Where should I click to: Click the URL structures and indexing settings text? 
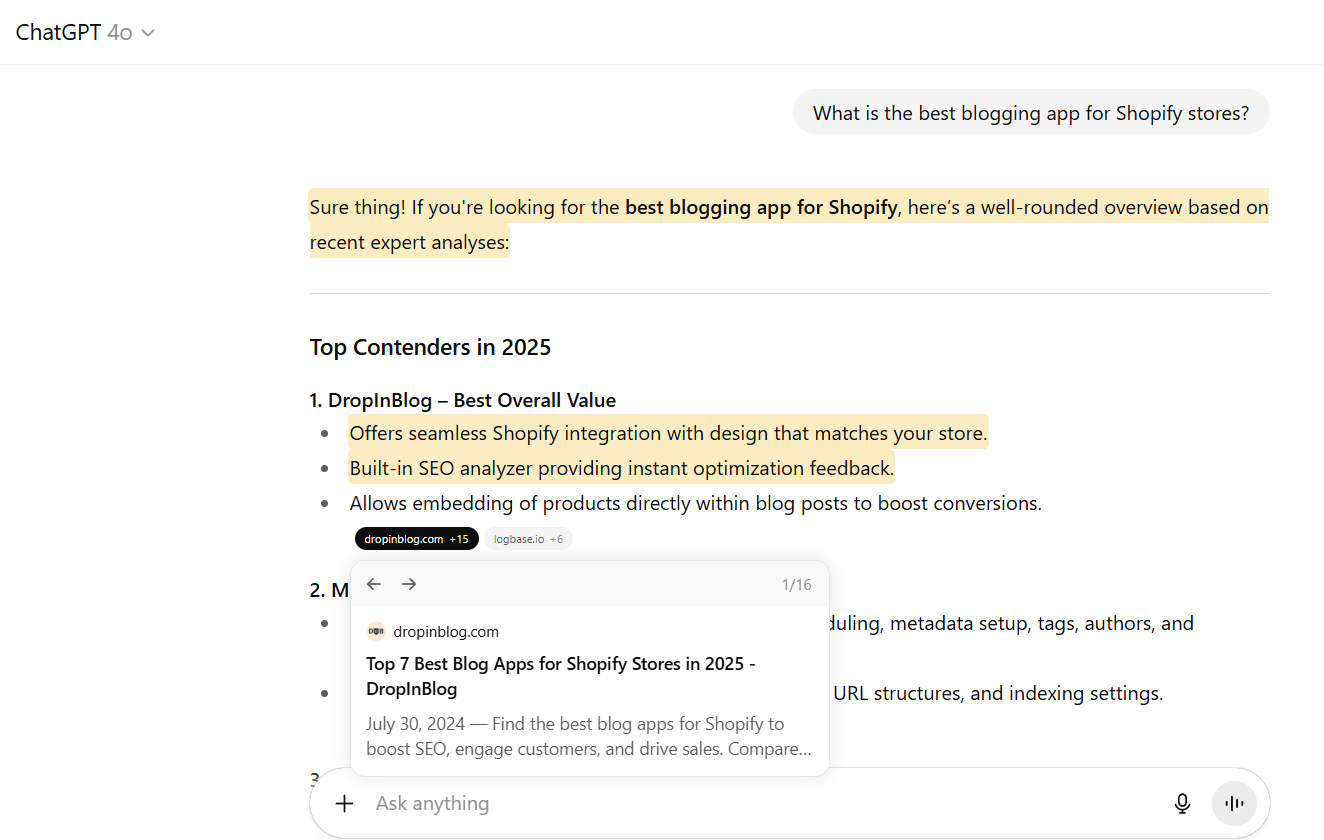pos(998,693)
